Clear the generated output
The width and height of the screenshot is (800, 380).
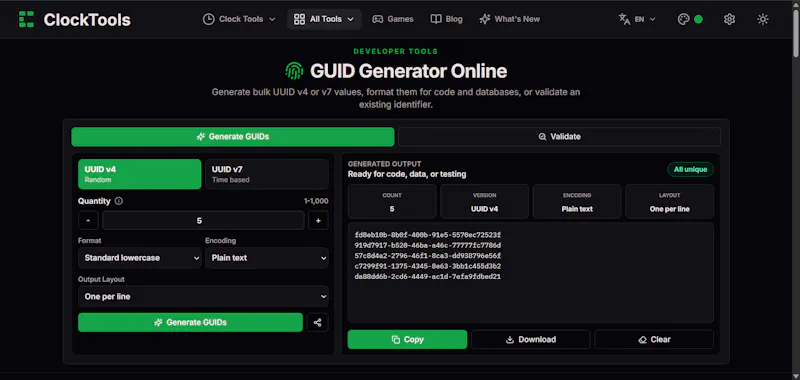654,339
